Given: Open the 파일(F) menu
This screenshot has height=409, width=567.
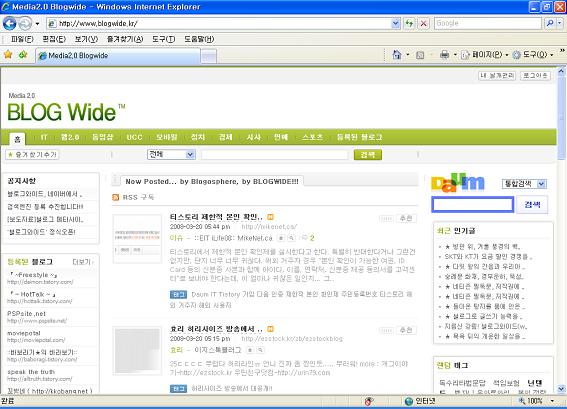Looking at the screenshot, I should [x=22, y=39].
